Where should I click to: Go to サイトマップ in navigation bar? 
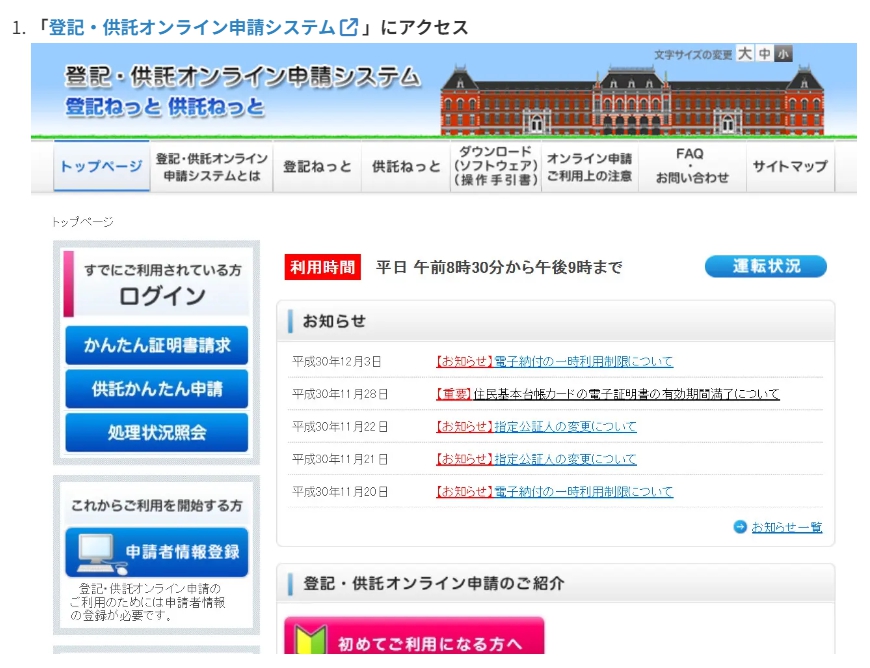[x=789, y=167]
